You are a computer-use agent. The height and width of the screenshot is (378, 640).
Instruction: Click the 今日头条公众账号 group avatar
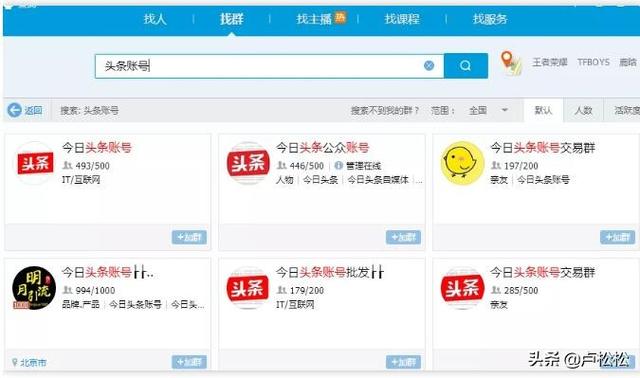(x=248, y=163)
